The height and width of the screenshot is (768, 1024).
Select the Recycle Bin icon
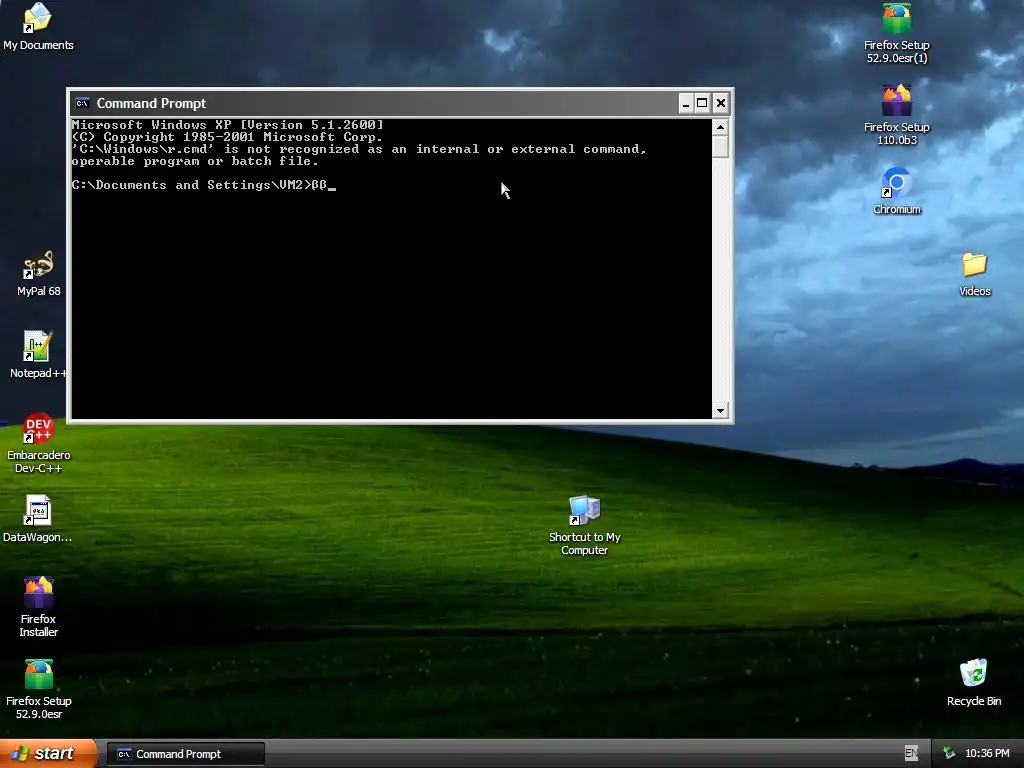(x=974, y=682)
